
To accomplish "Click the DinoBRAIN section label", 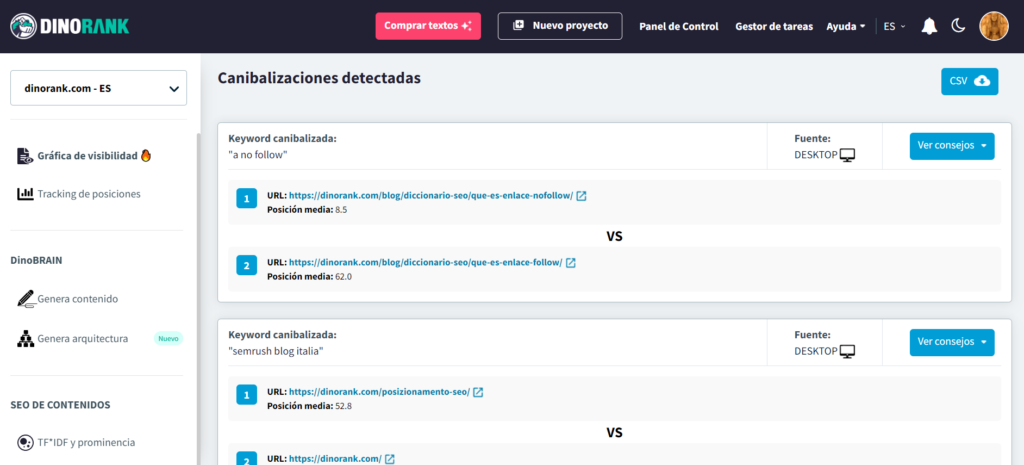I will [37, 260].
